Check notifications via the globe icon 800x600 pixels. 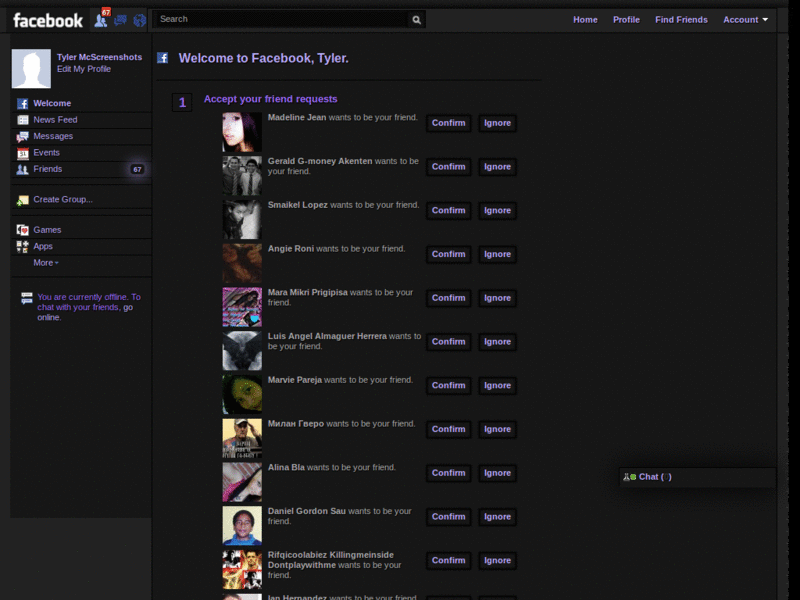138,18
